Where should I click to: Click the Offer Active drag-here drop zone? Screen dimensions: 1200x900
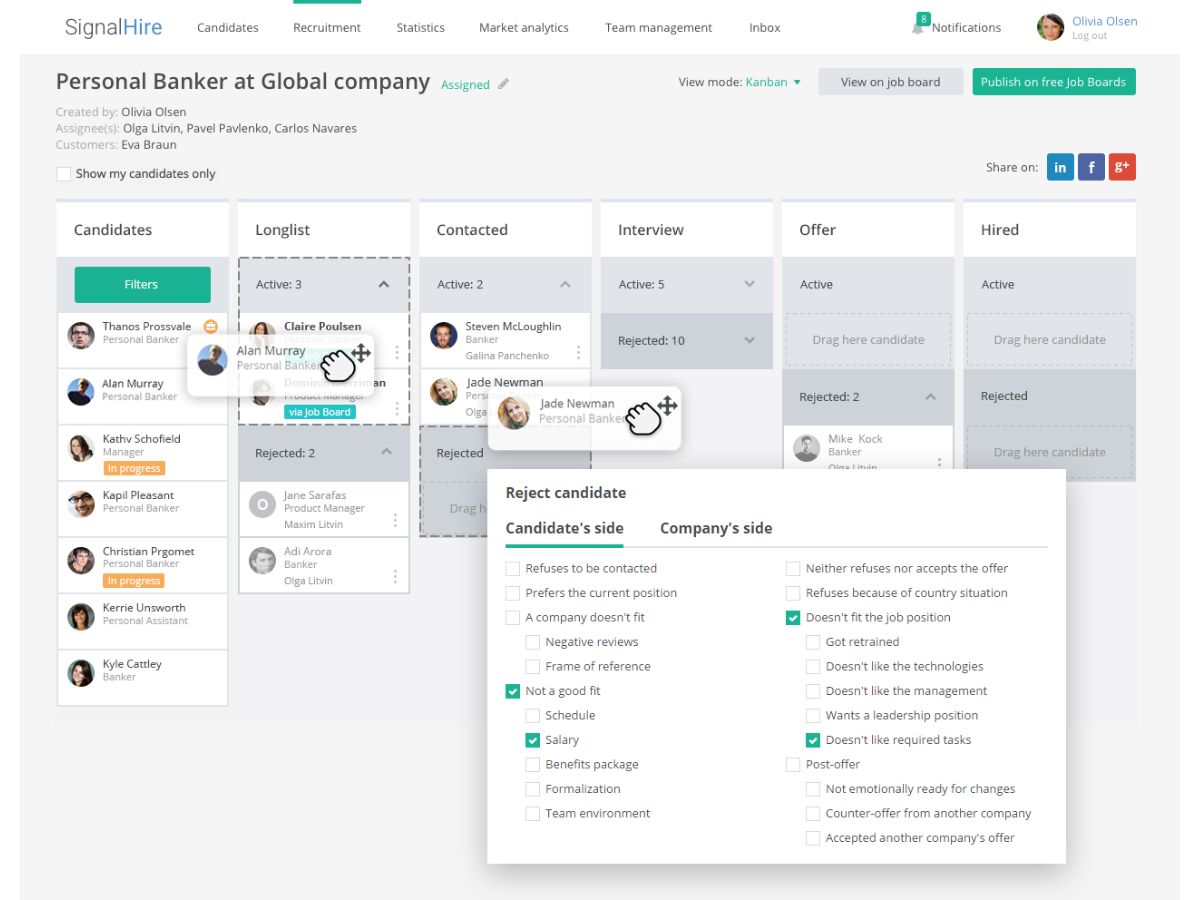click(868, 340)
